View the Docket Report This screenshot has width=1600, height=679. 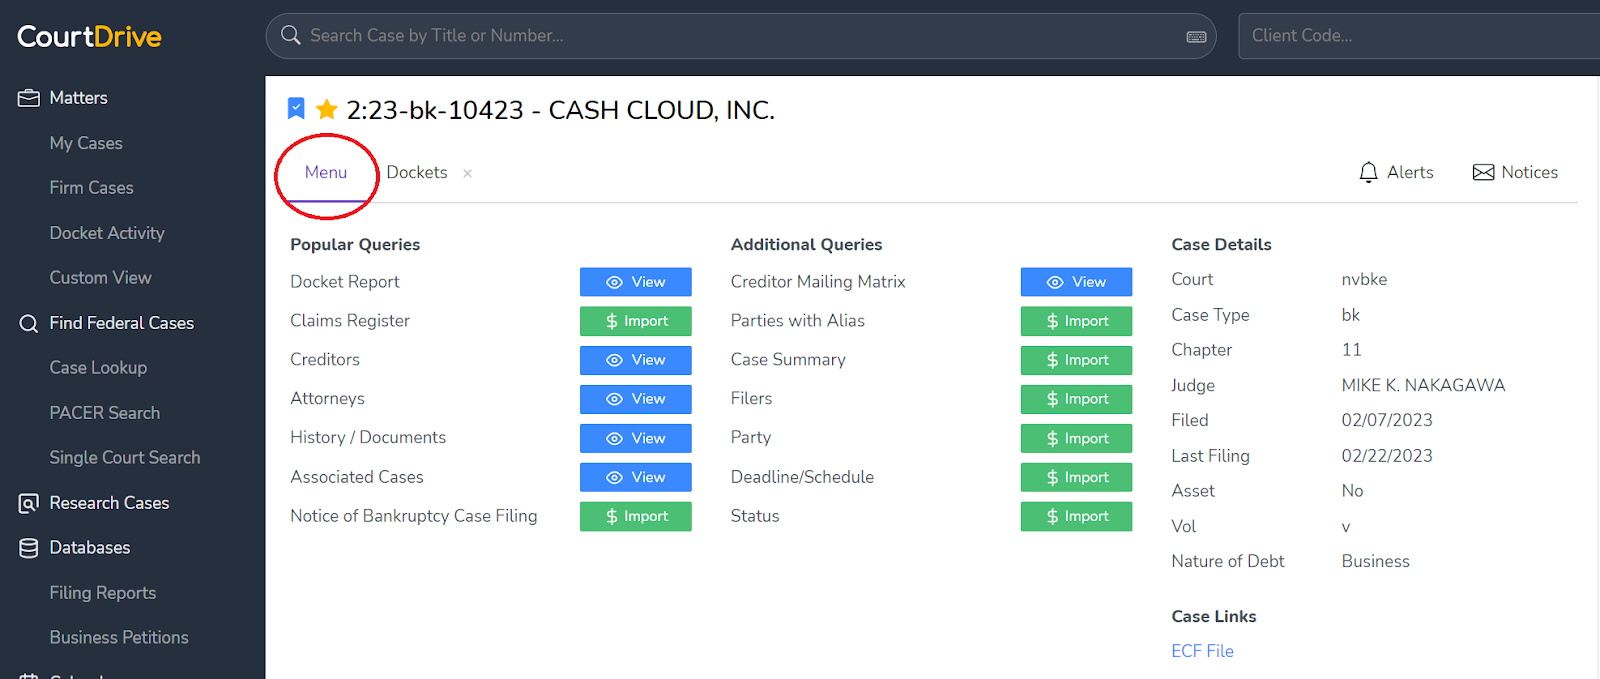pyautogui.click(x=636, y=282)
